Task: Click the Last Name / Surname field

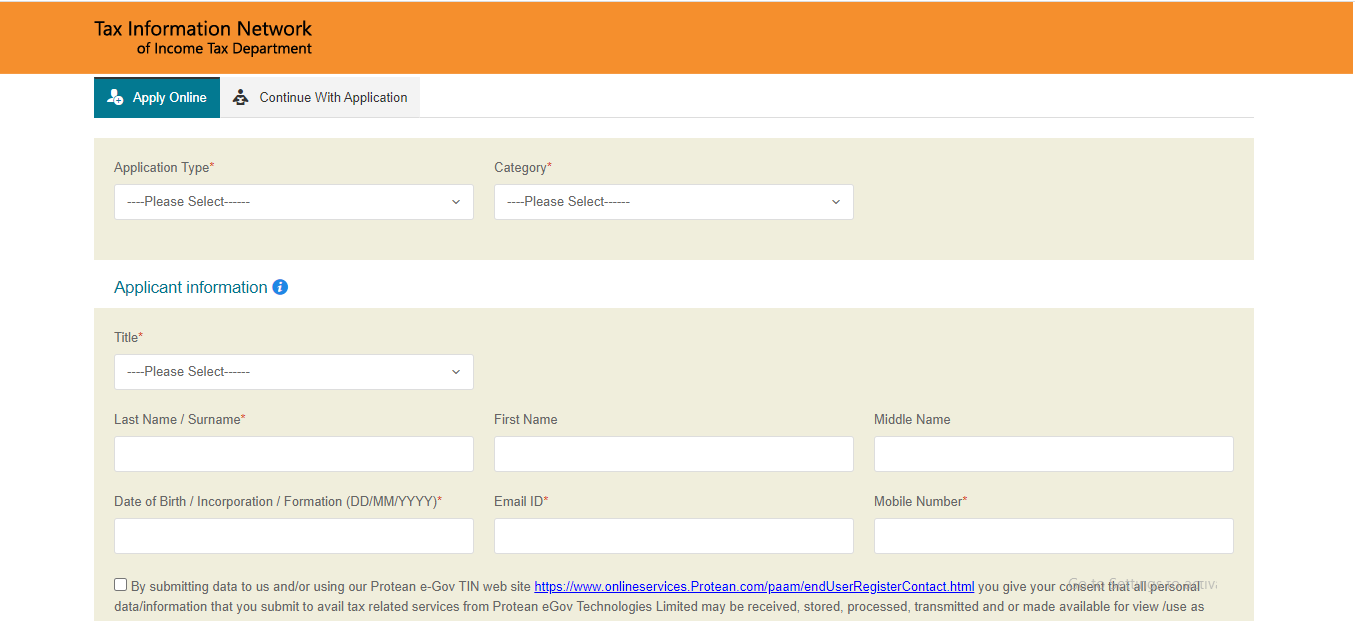Action: [x=293, y=454]
